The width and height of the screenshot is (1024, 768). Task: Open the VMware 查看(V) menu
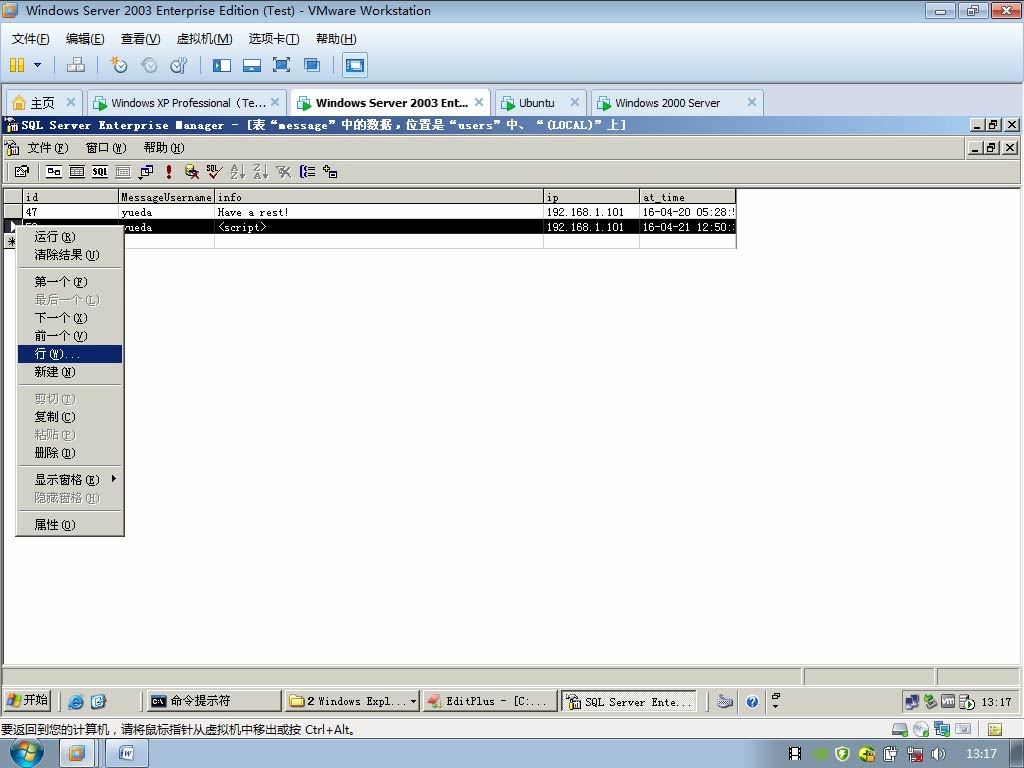click(140, 39)
